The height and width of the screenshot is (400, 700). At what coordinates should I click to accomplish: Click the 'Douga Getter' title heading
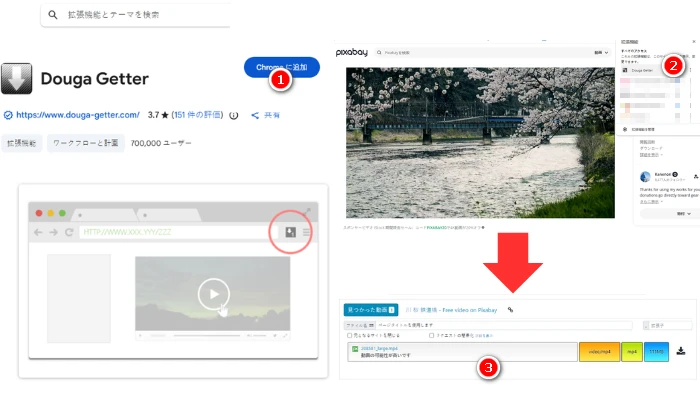tap(95, 79)
